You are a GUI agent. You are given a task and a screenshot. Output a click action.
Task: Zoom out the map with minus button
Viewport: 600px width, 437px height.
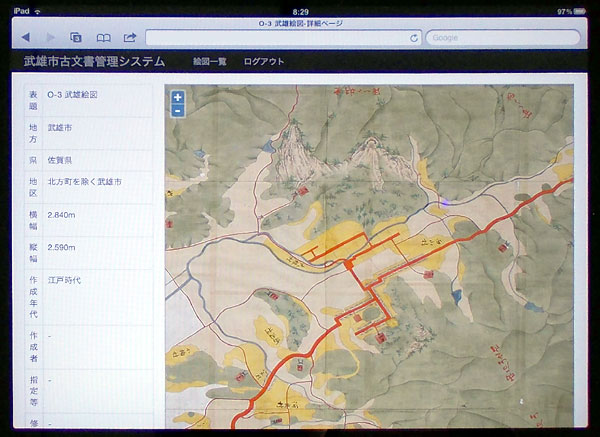(x=178, y=111)
